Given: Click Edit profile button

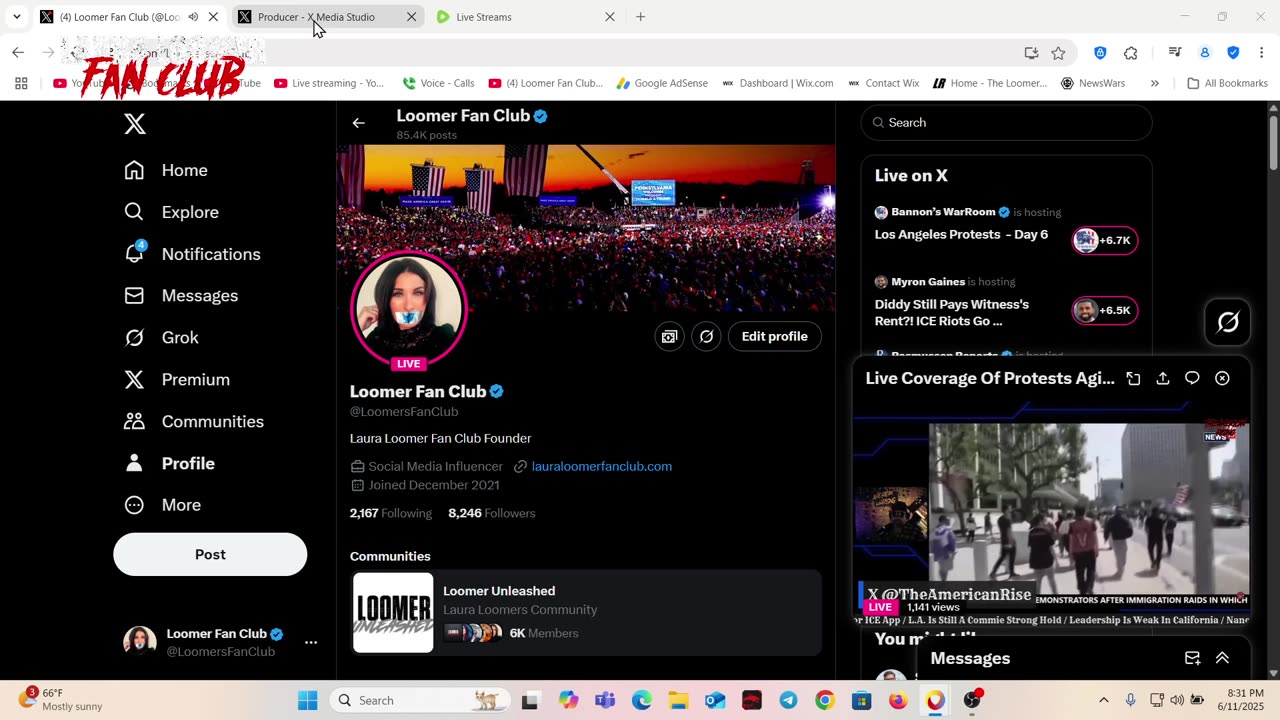Looking at the screenshot, I should point(775,337).
